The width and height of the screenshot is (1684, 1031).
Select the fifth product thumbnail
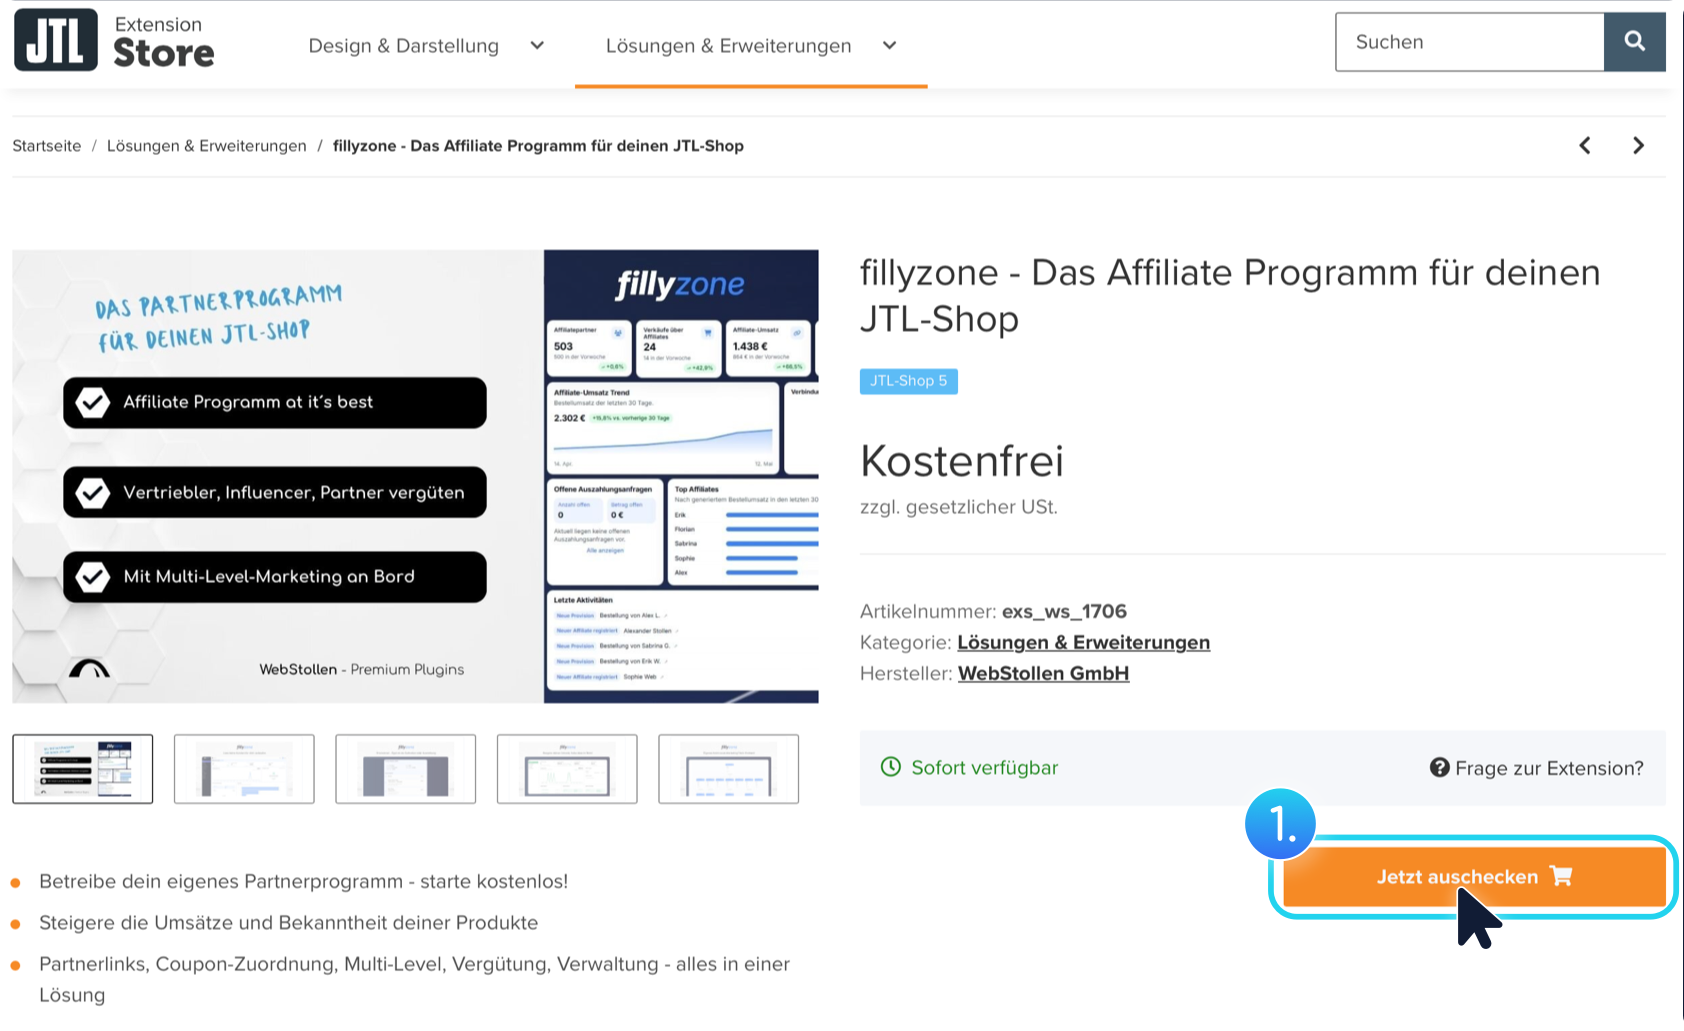pyautogui.click(x=729, y=769)
